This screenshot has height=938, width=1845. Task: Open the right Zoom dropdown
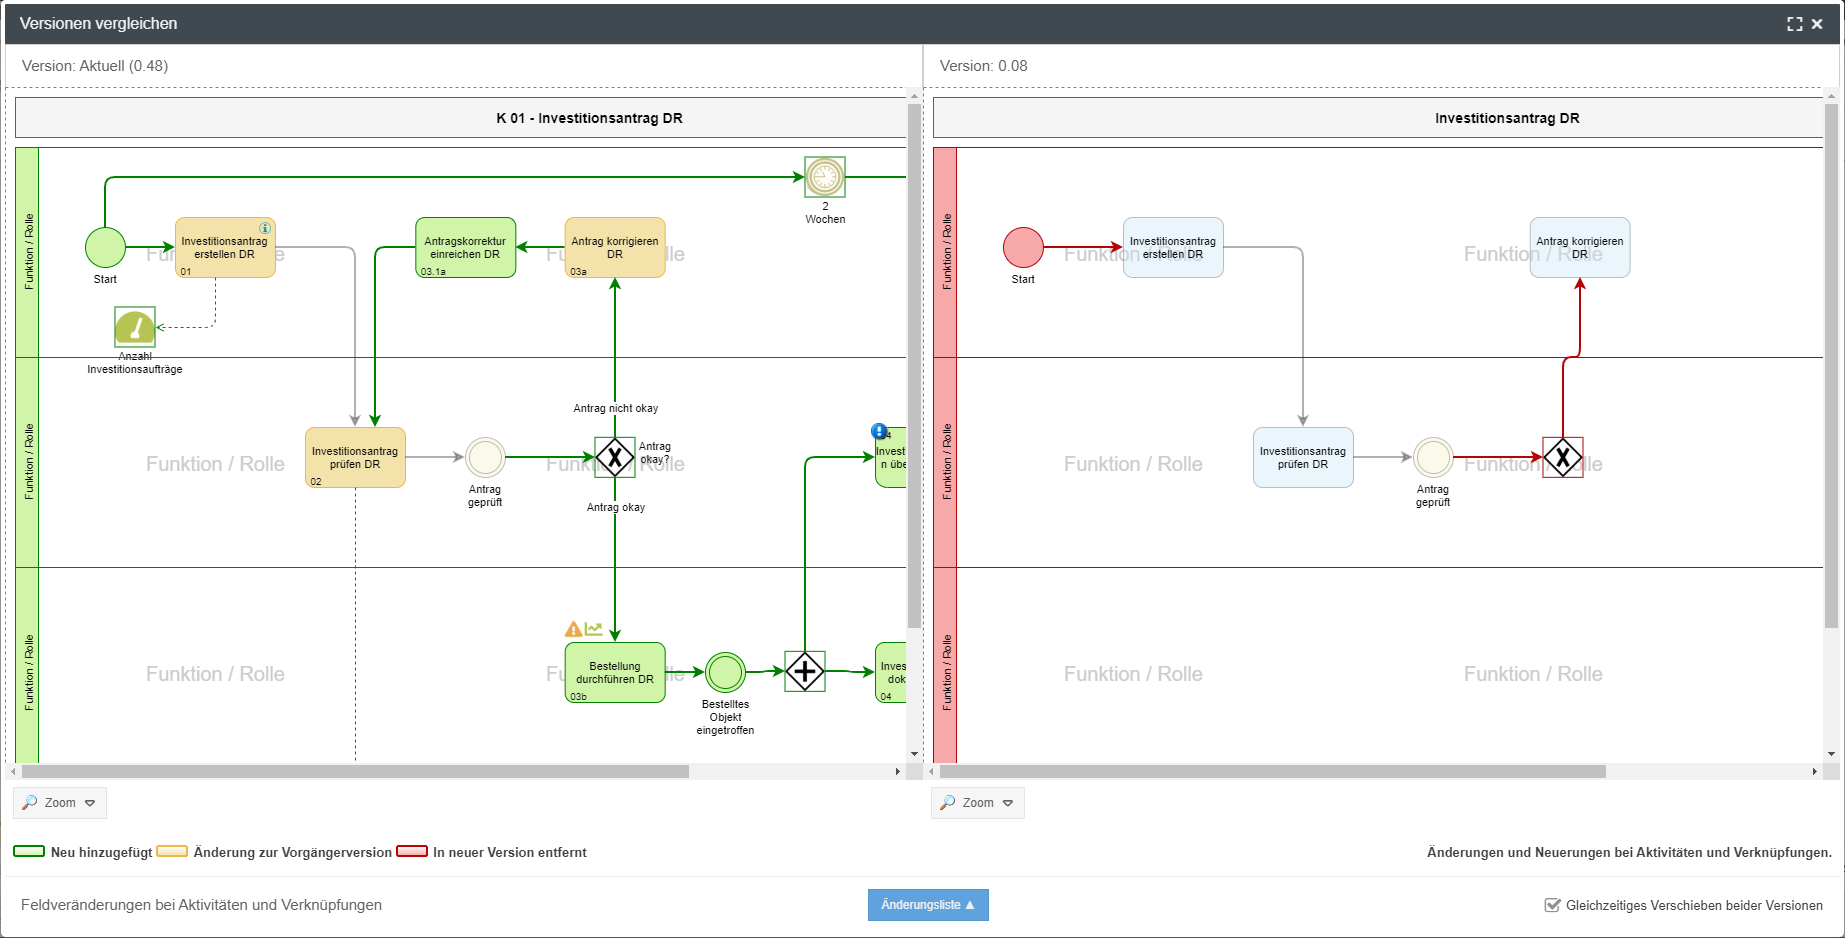[978, 803]
